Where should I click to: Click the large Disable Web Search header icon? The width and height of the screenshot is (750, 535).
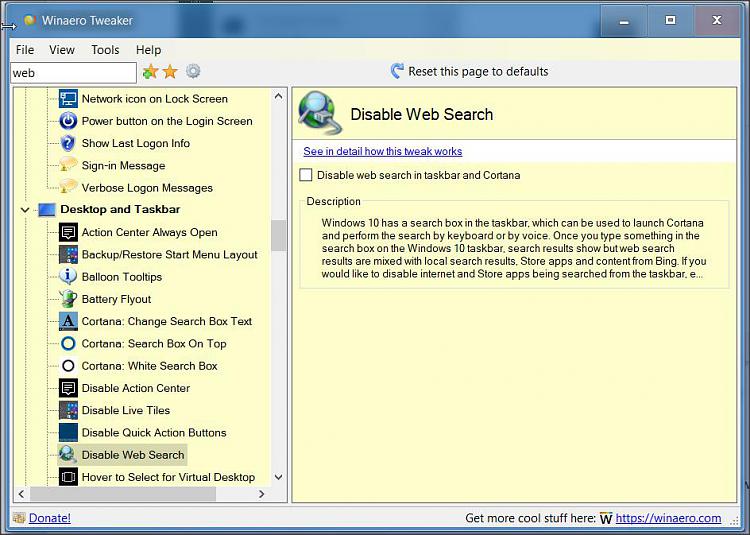coord(320,113)
